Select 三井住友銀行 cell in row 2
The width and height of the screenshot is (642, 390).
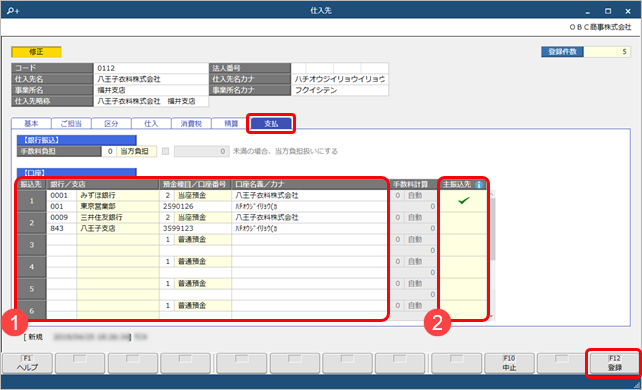click(x=118, y=218)
